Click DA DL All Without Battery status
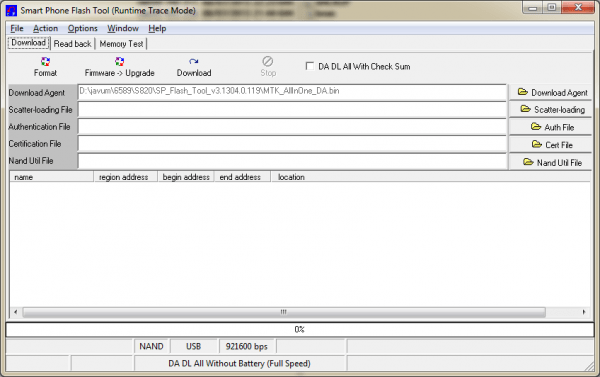This screenshot has height=377, width=600. 240,364
